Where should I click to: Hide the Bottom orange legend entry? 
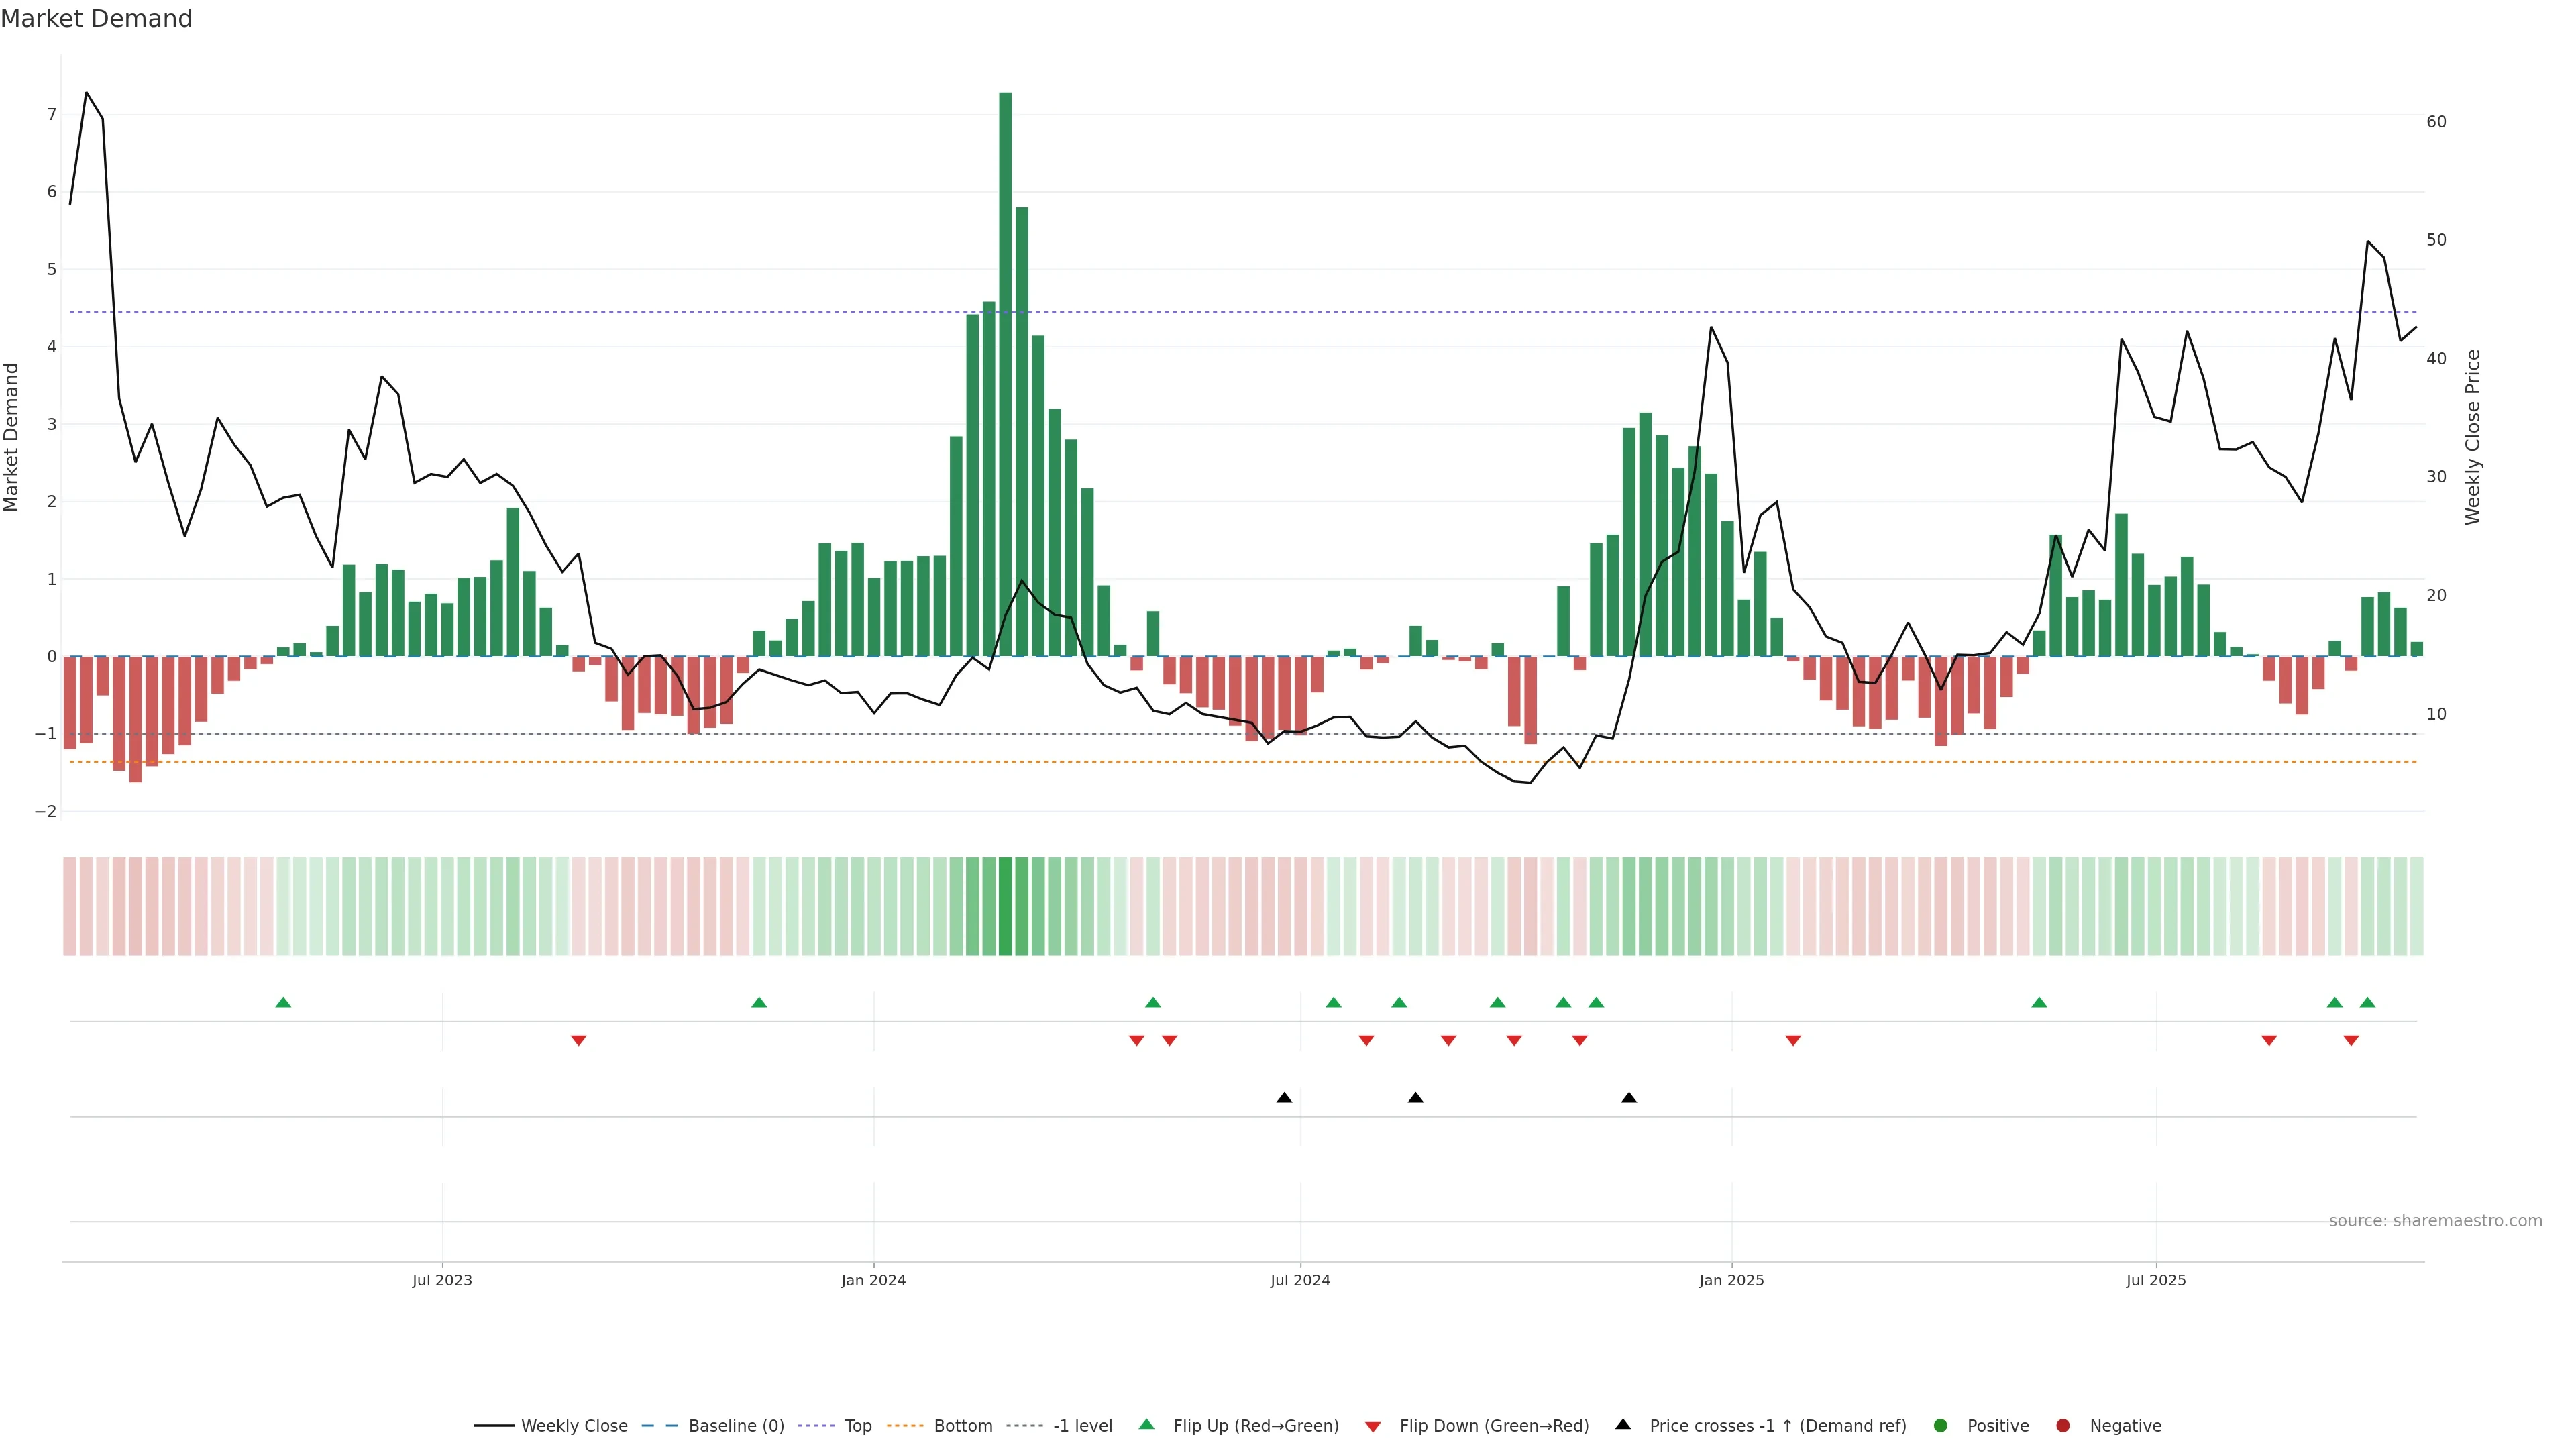tap(962, 1426)
